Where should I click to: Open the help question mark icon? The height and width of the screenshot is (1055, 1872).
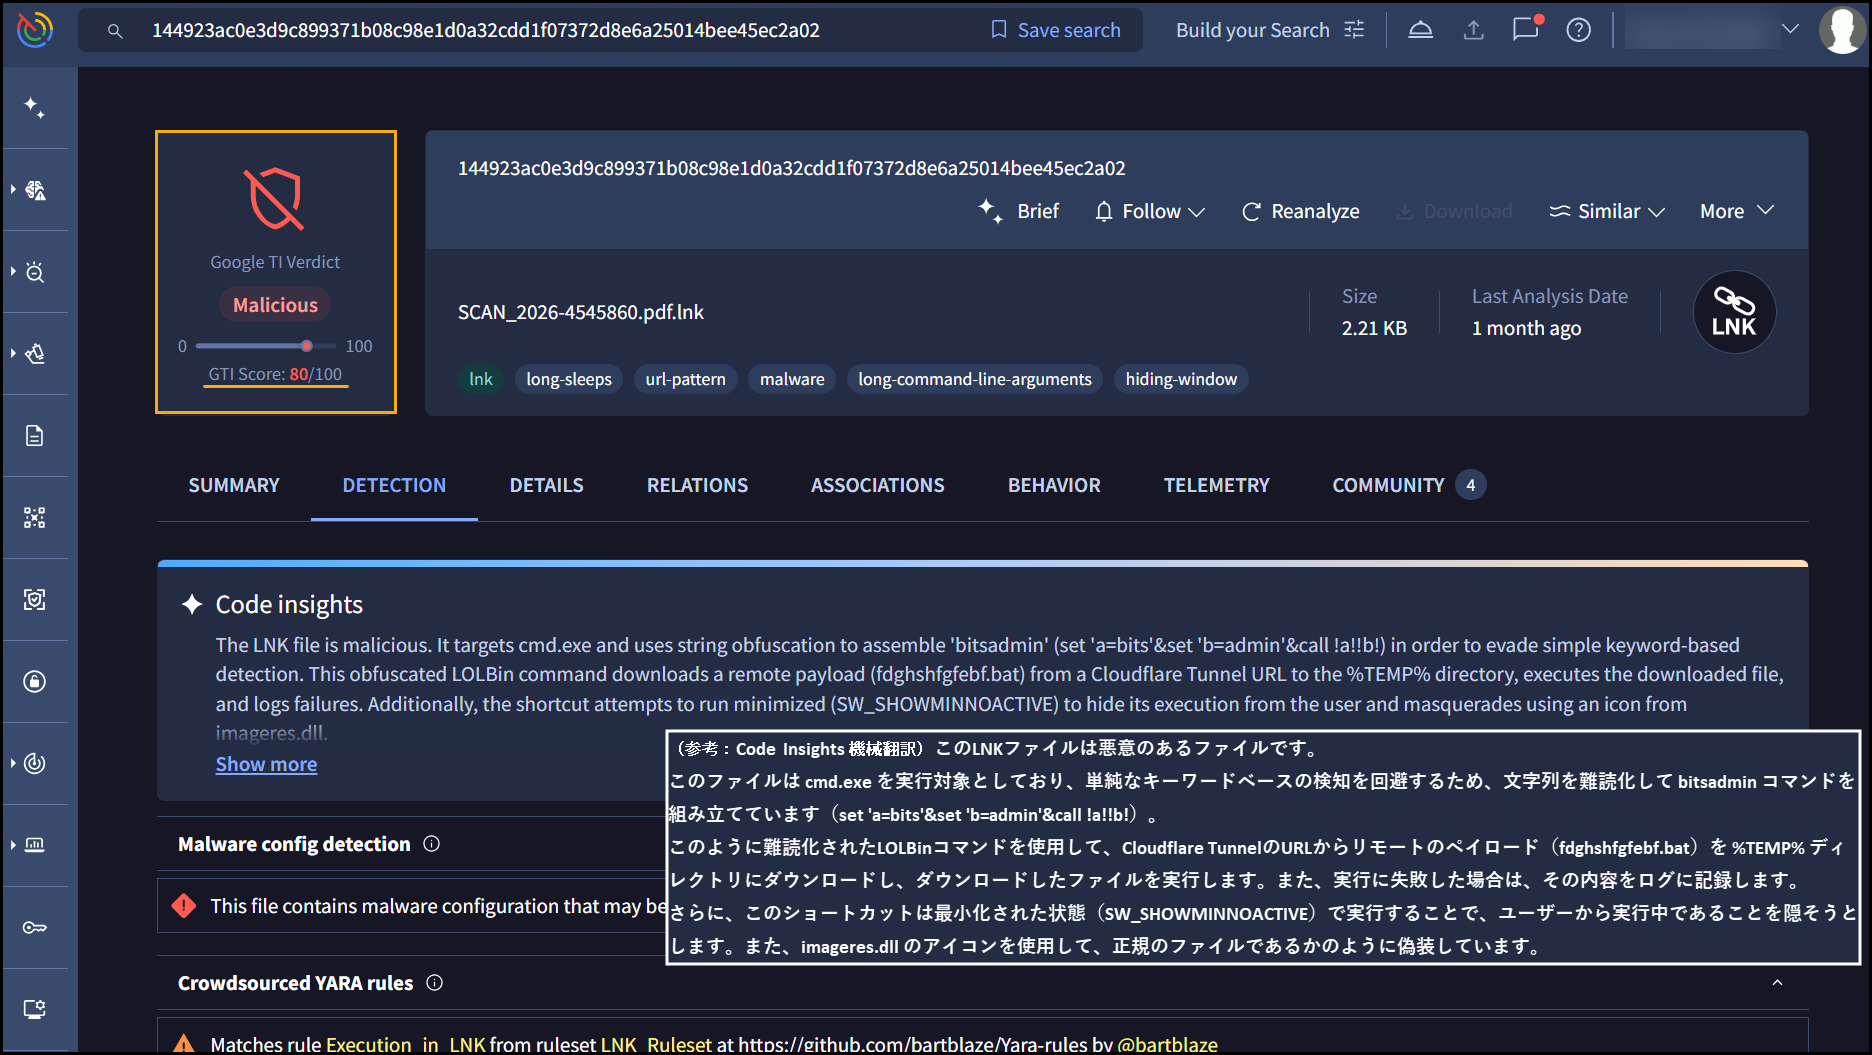[x=1578, y=30]
